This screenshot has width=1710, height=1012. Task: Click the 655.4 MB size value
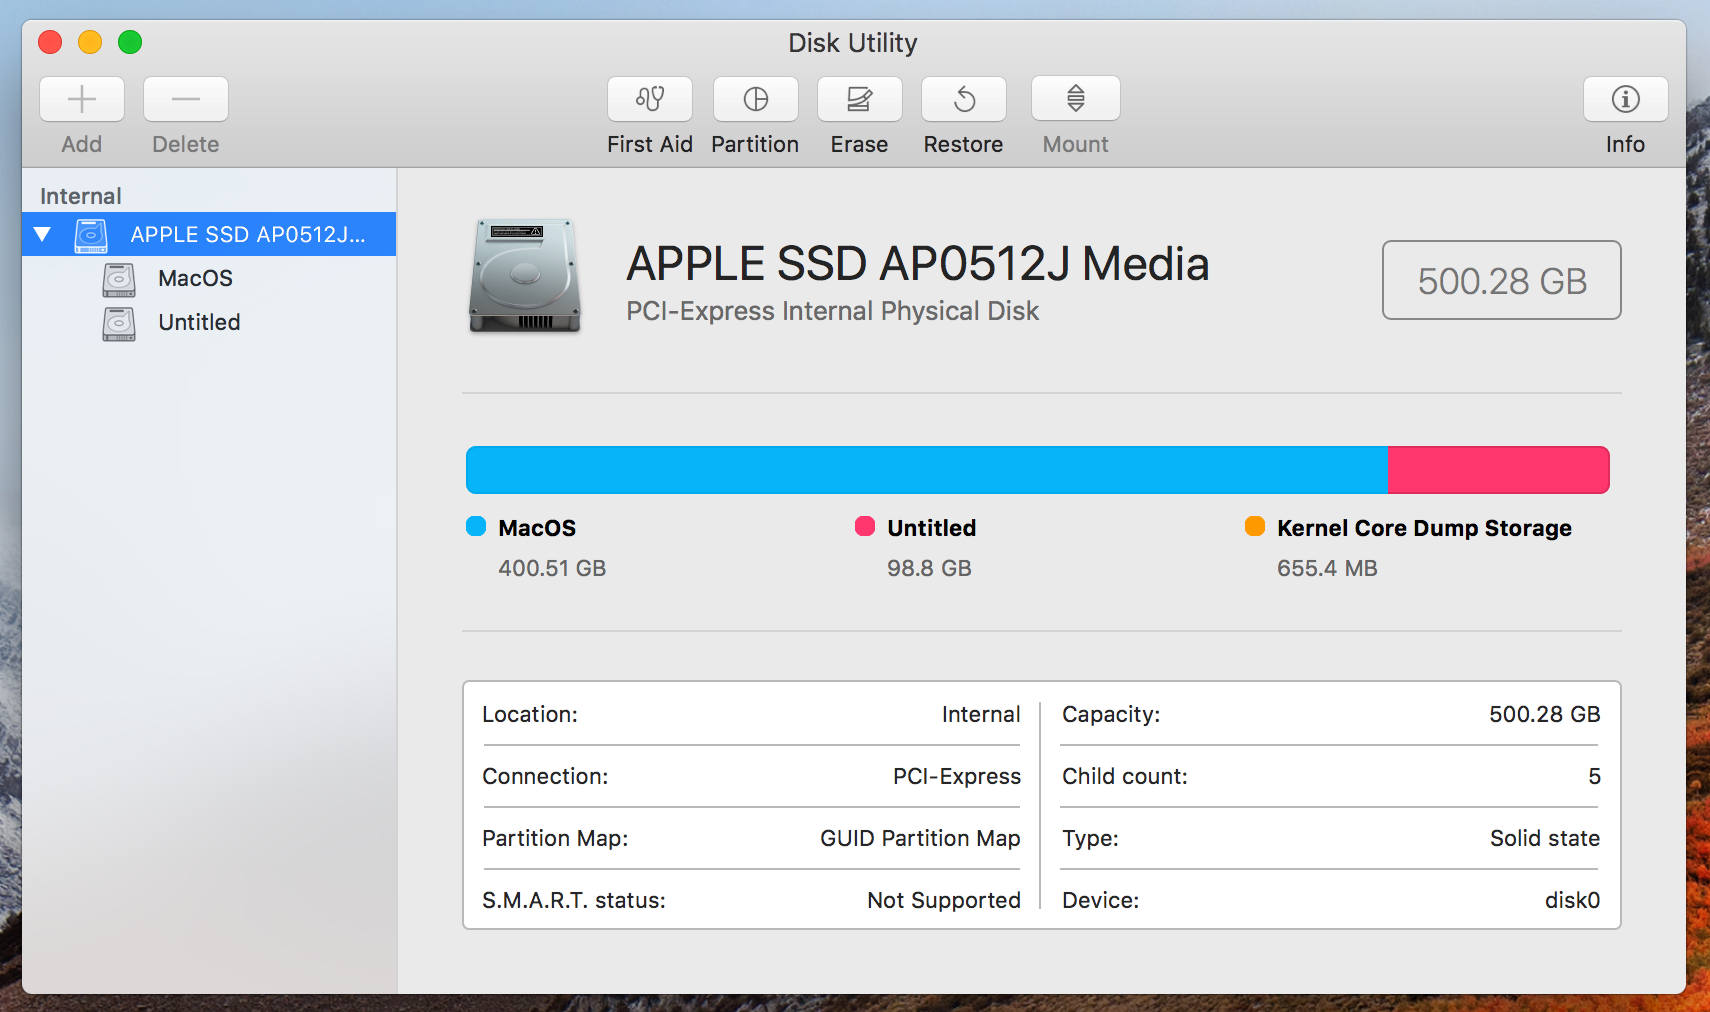[1327, 568]
